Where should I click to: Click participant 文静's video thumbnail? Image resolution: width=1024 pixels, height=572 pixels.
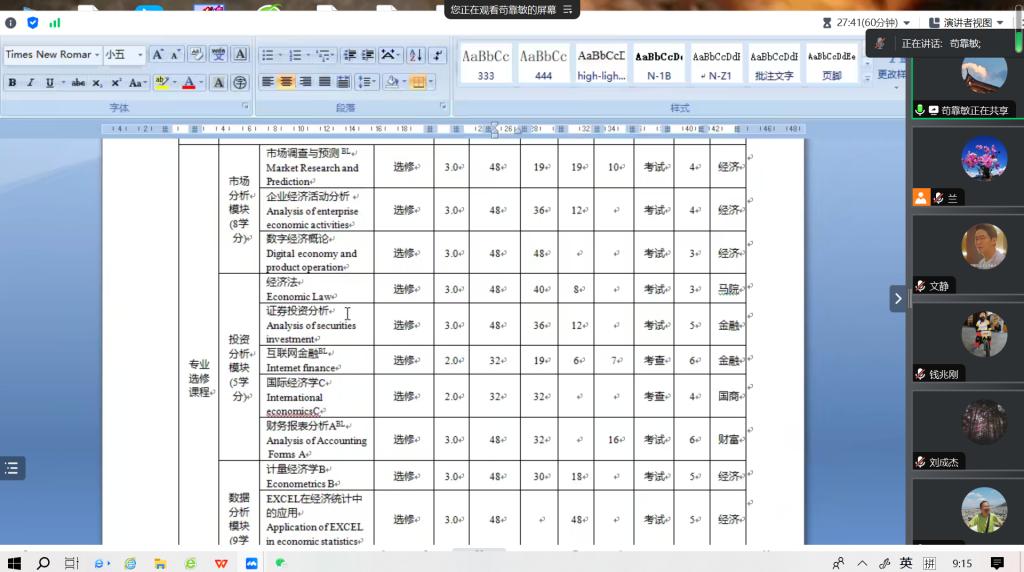pos(984,247)
